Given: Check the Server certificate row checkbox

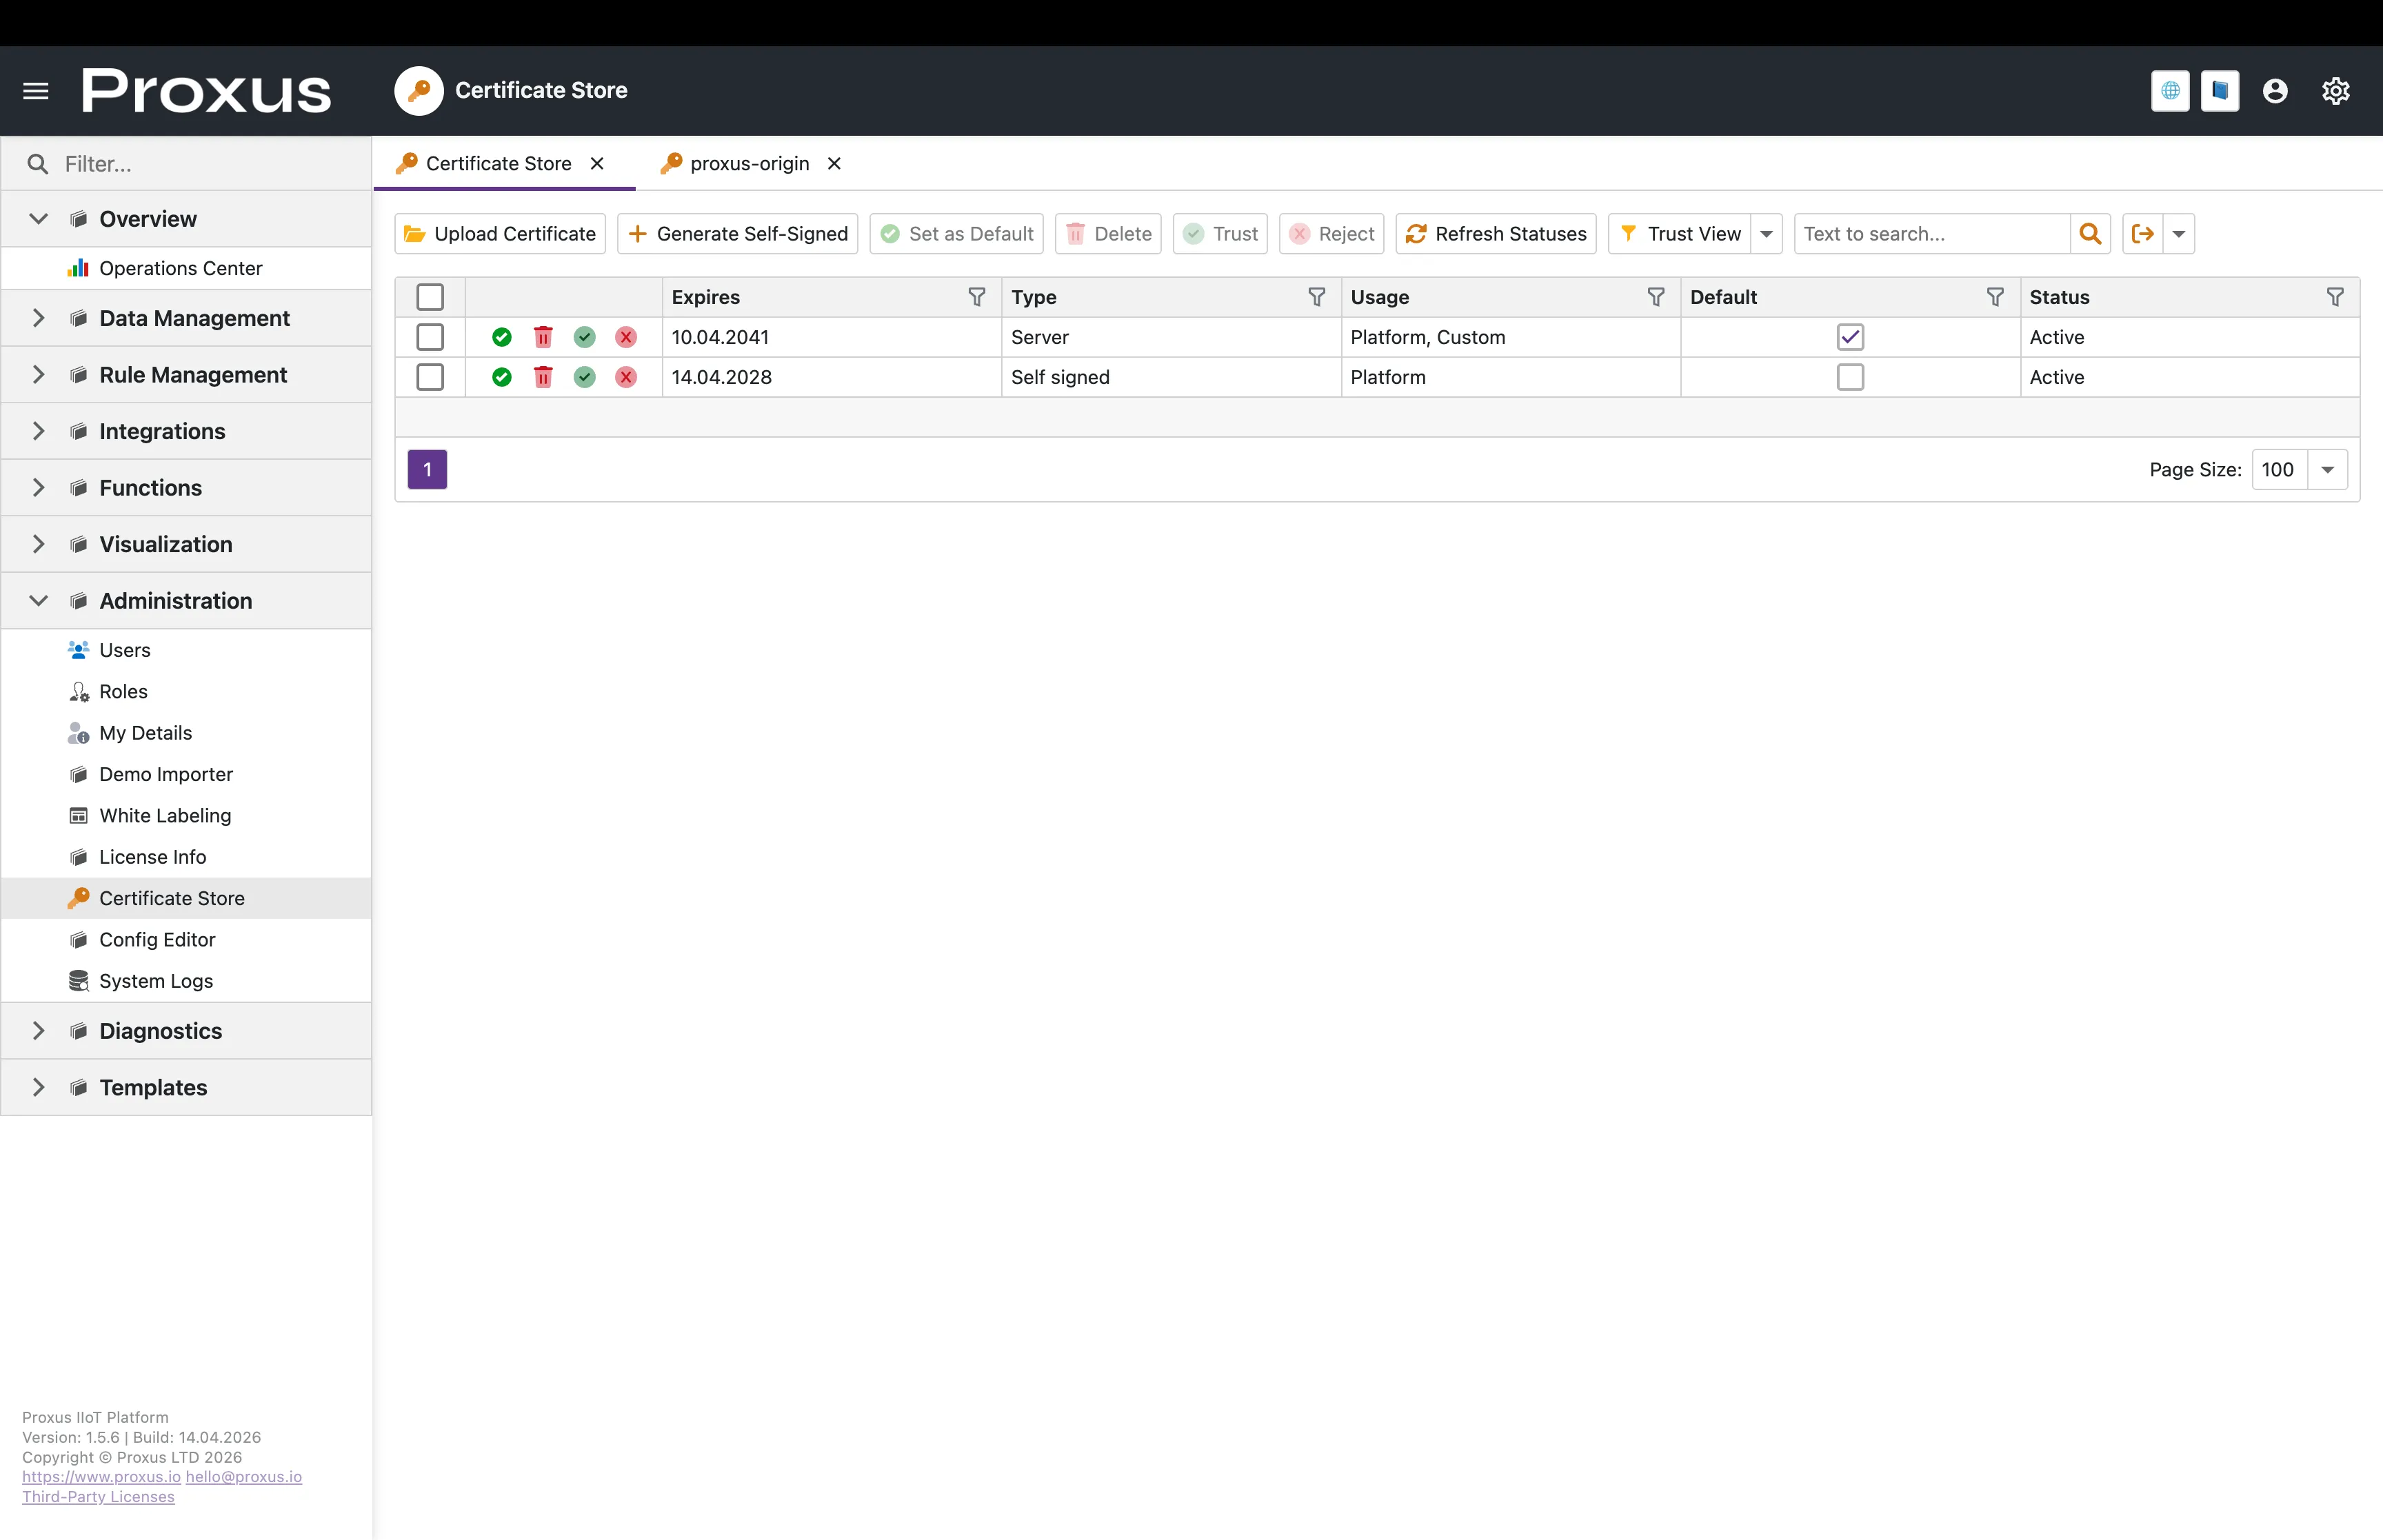Looking at the screenshot, I should [430, 337].
